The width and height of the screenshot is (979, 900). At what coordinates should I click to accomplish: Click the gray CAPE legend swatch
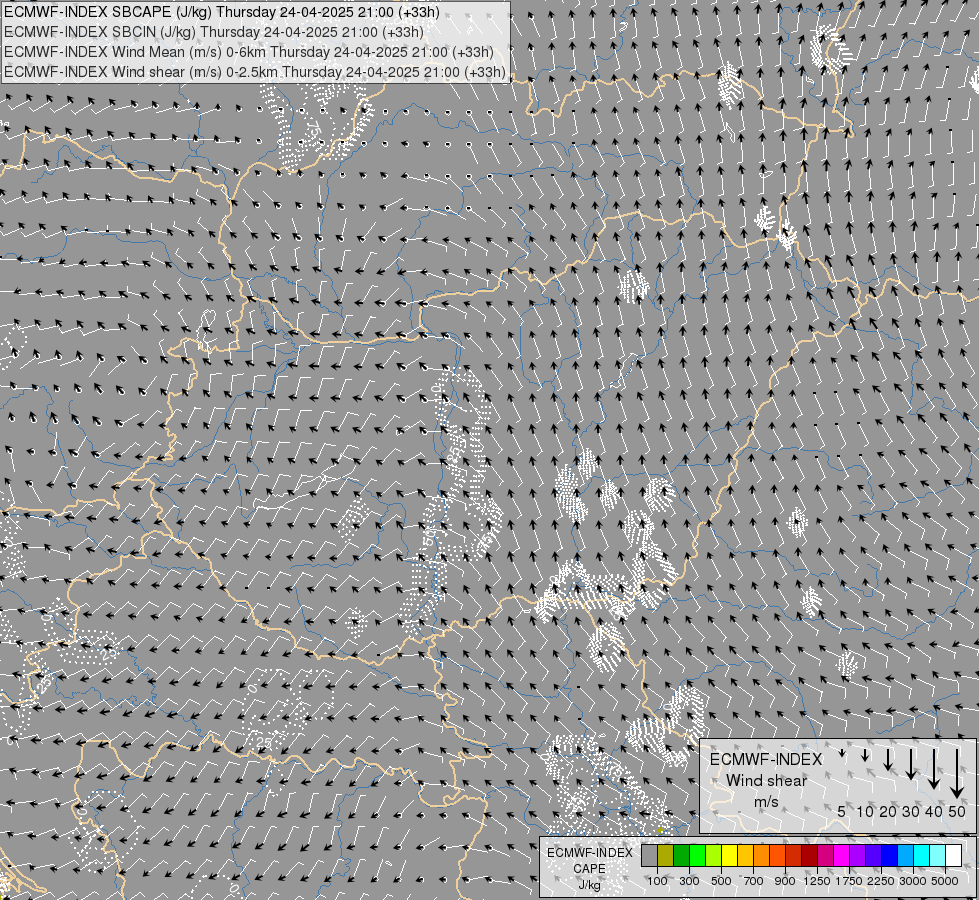pos(649,856)
